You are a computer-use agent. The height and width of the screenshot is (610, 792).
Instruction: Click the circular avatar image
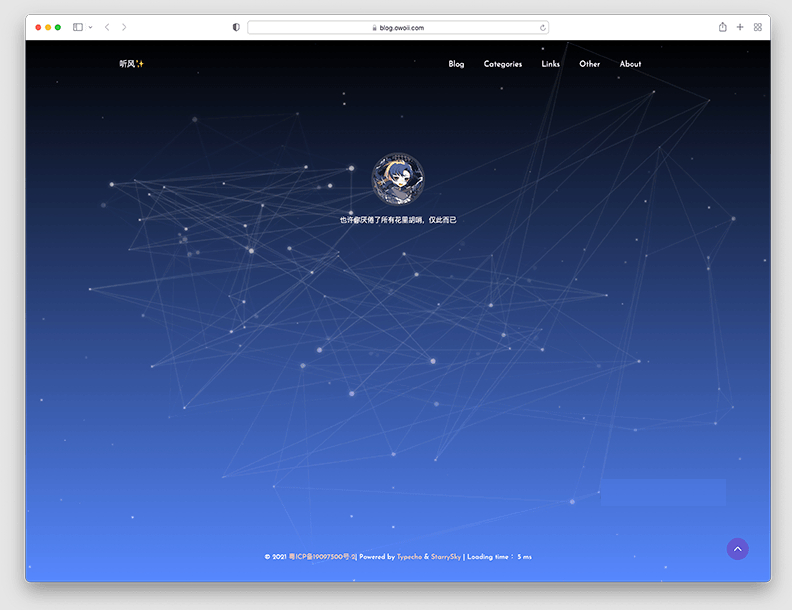click(x=398, y=179)
